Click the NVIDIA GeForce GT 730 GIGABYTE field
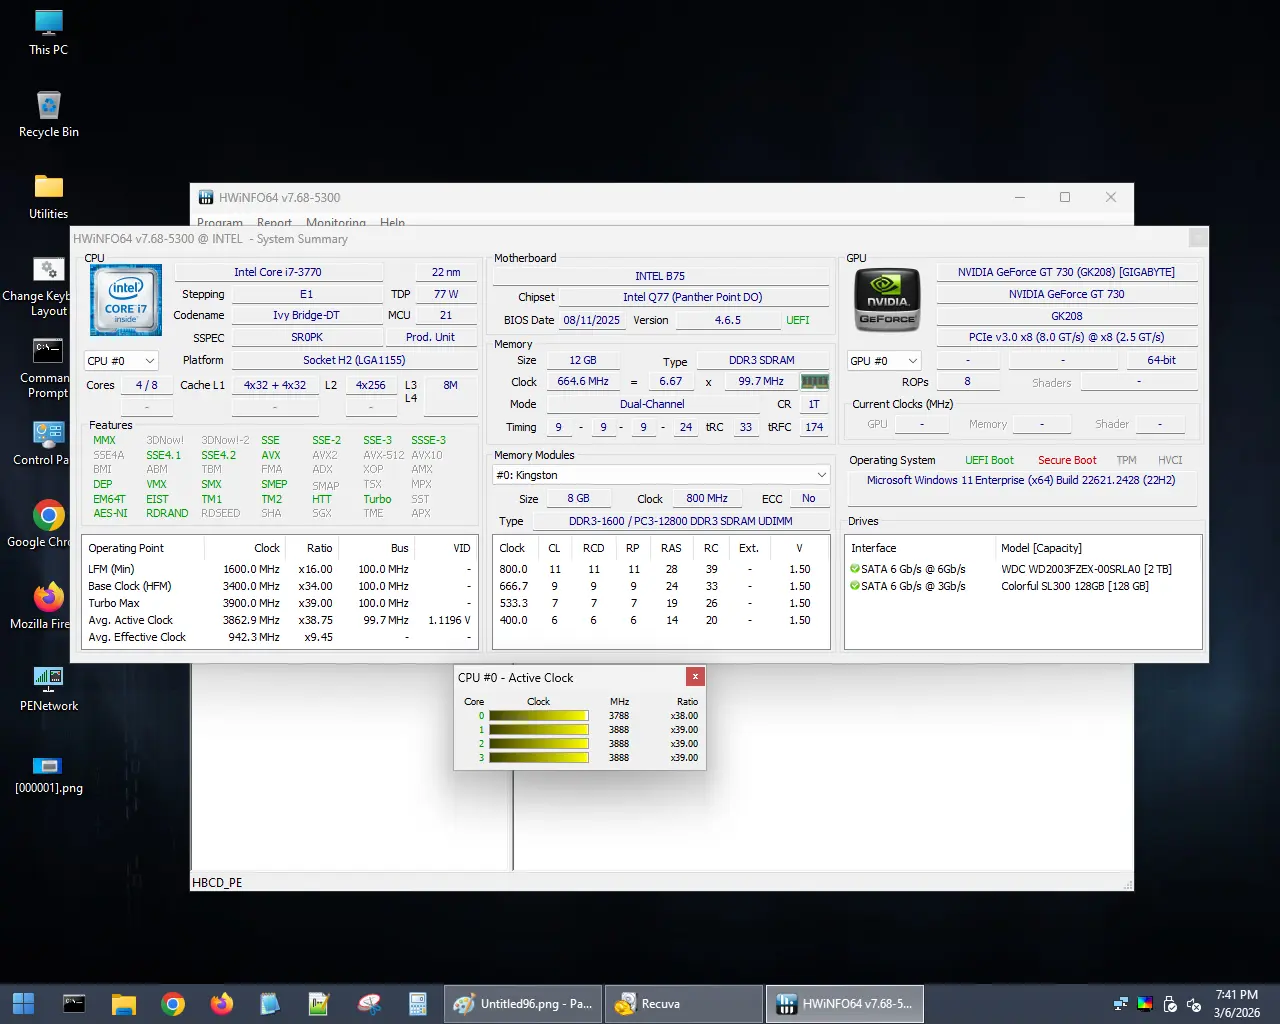1280x1024 pixels. pyautogui.click(x=1066, y=272)
